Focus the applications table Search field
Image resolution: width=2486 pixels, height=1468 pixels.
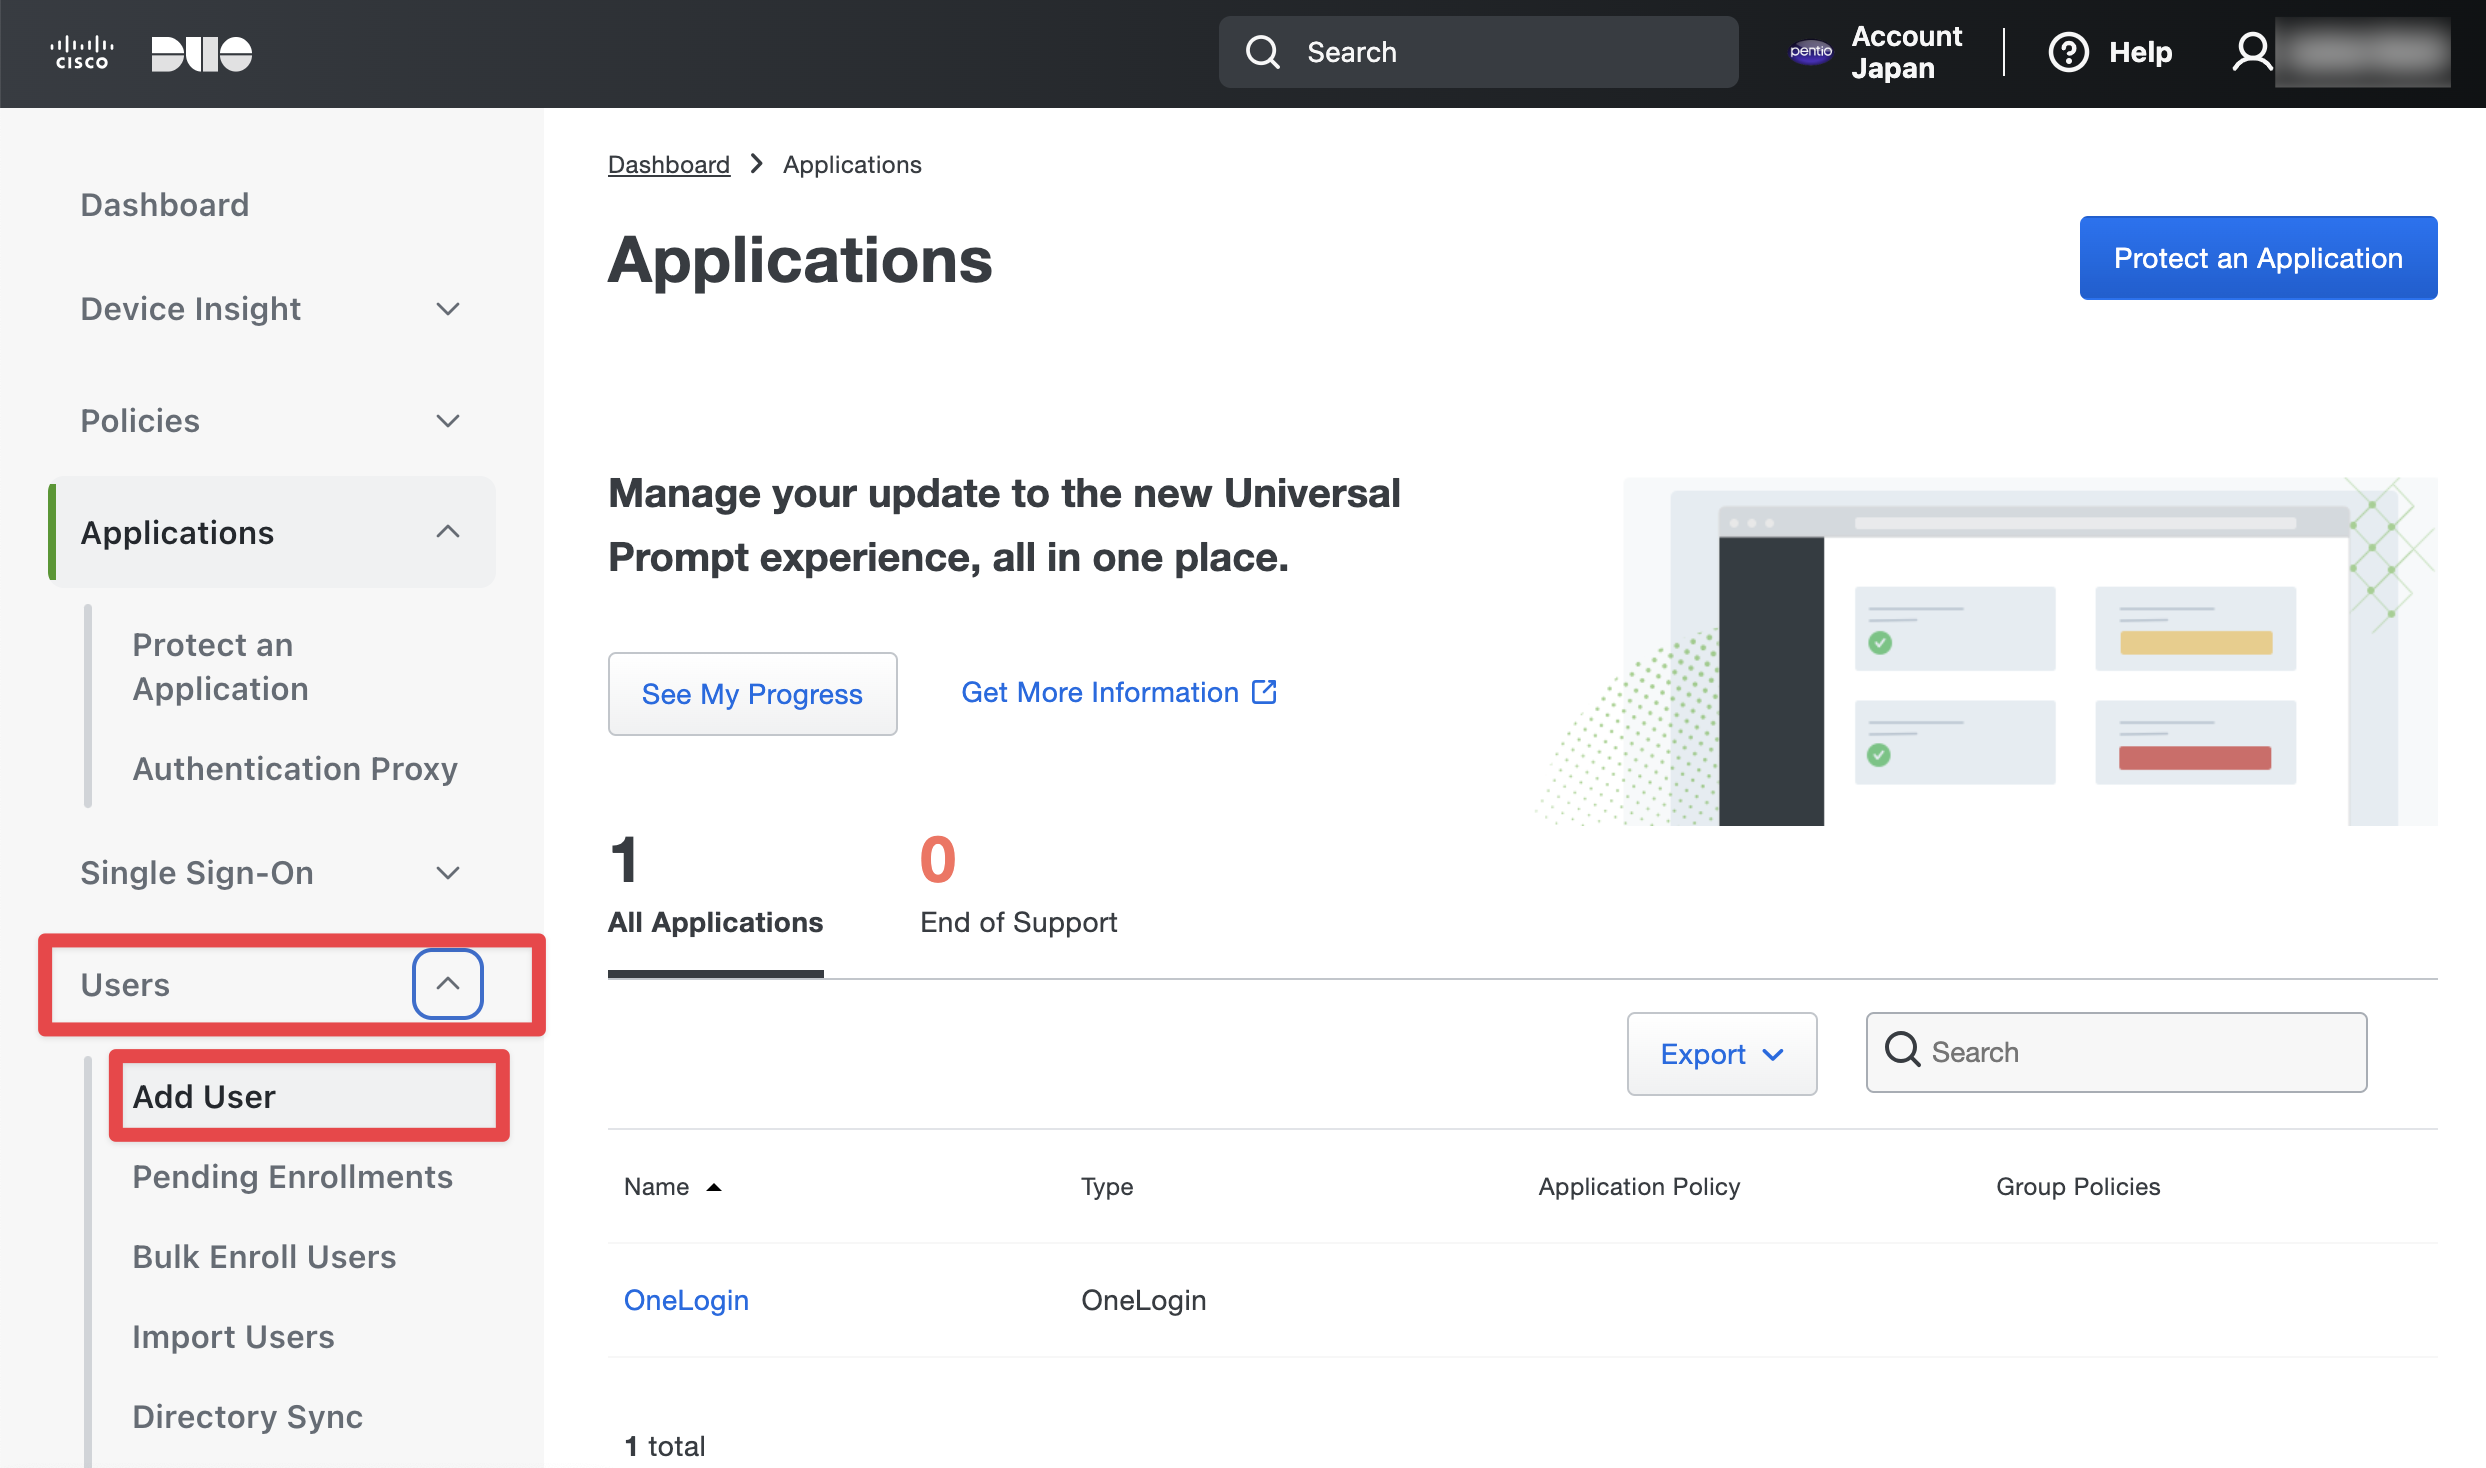pos(2116,1052)
